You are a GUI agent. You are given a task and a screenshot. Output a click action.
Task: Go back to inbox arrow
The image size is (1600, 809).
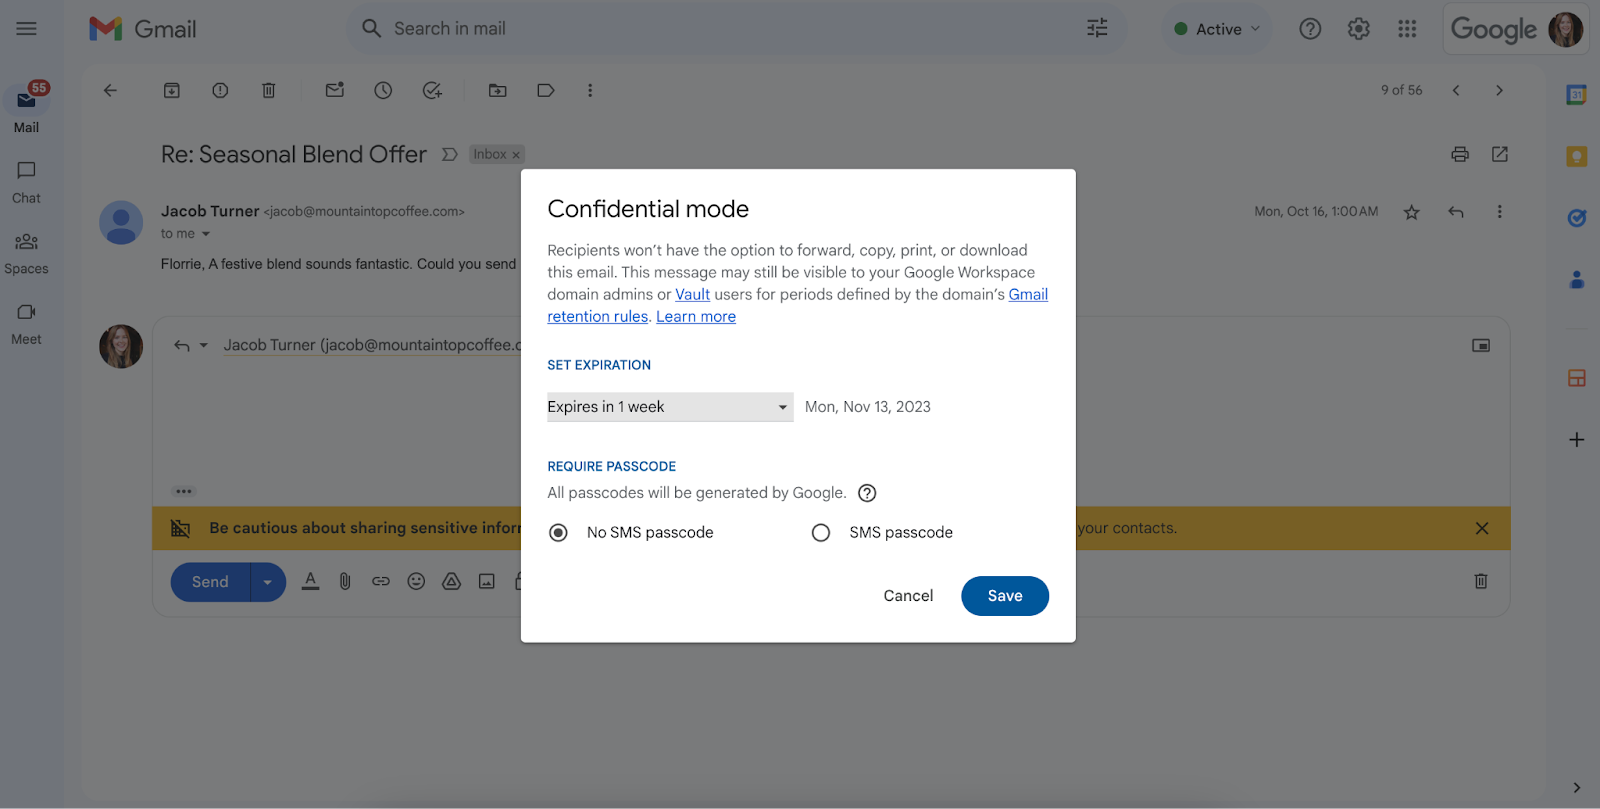110,90
